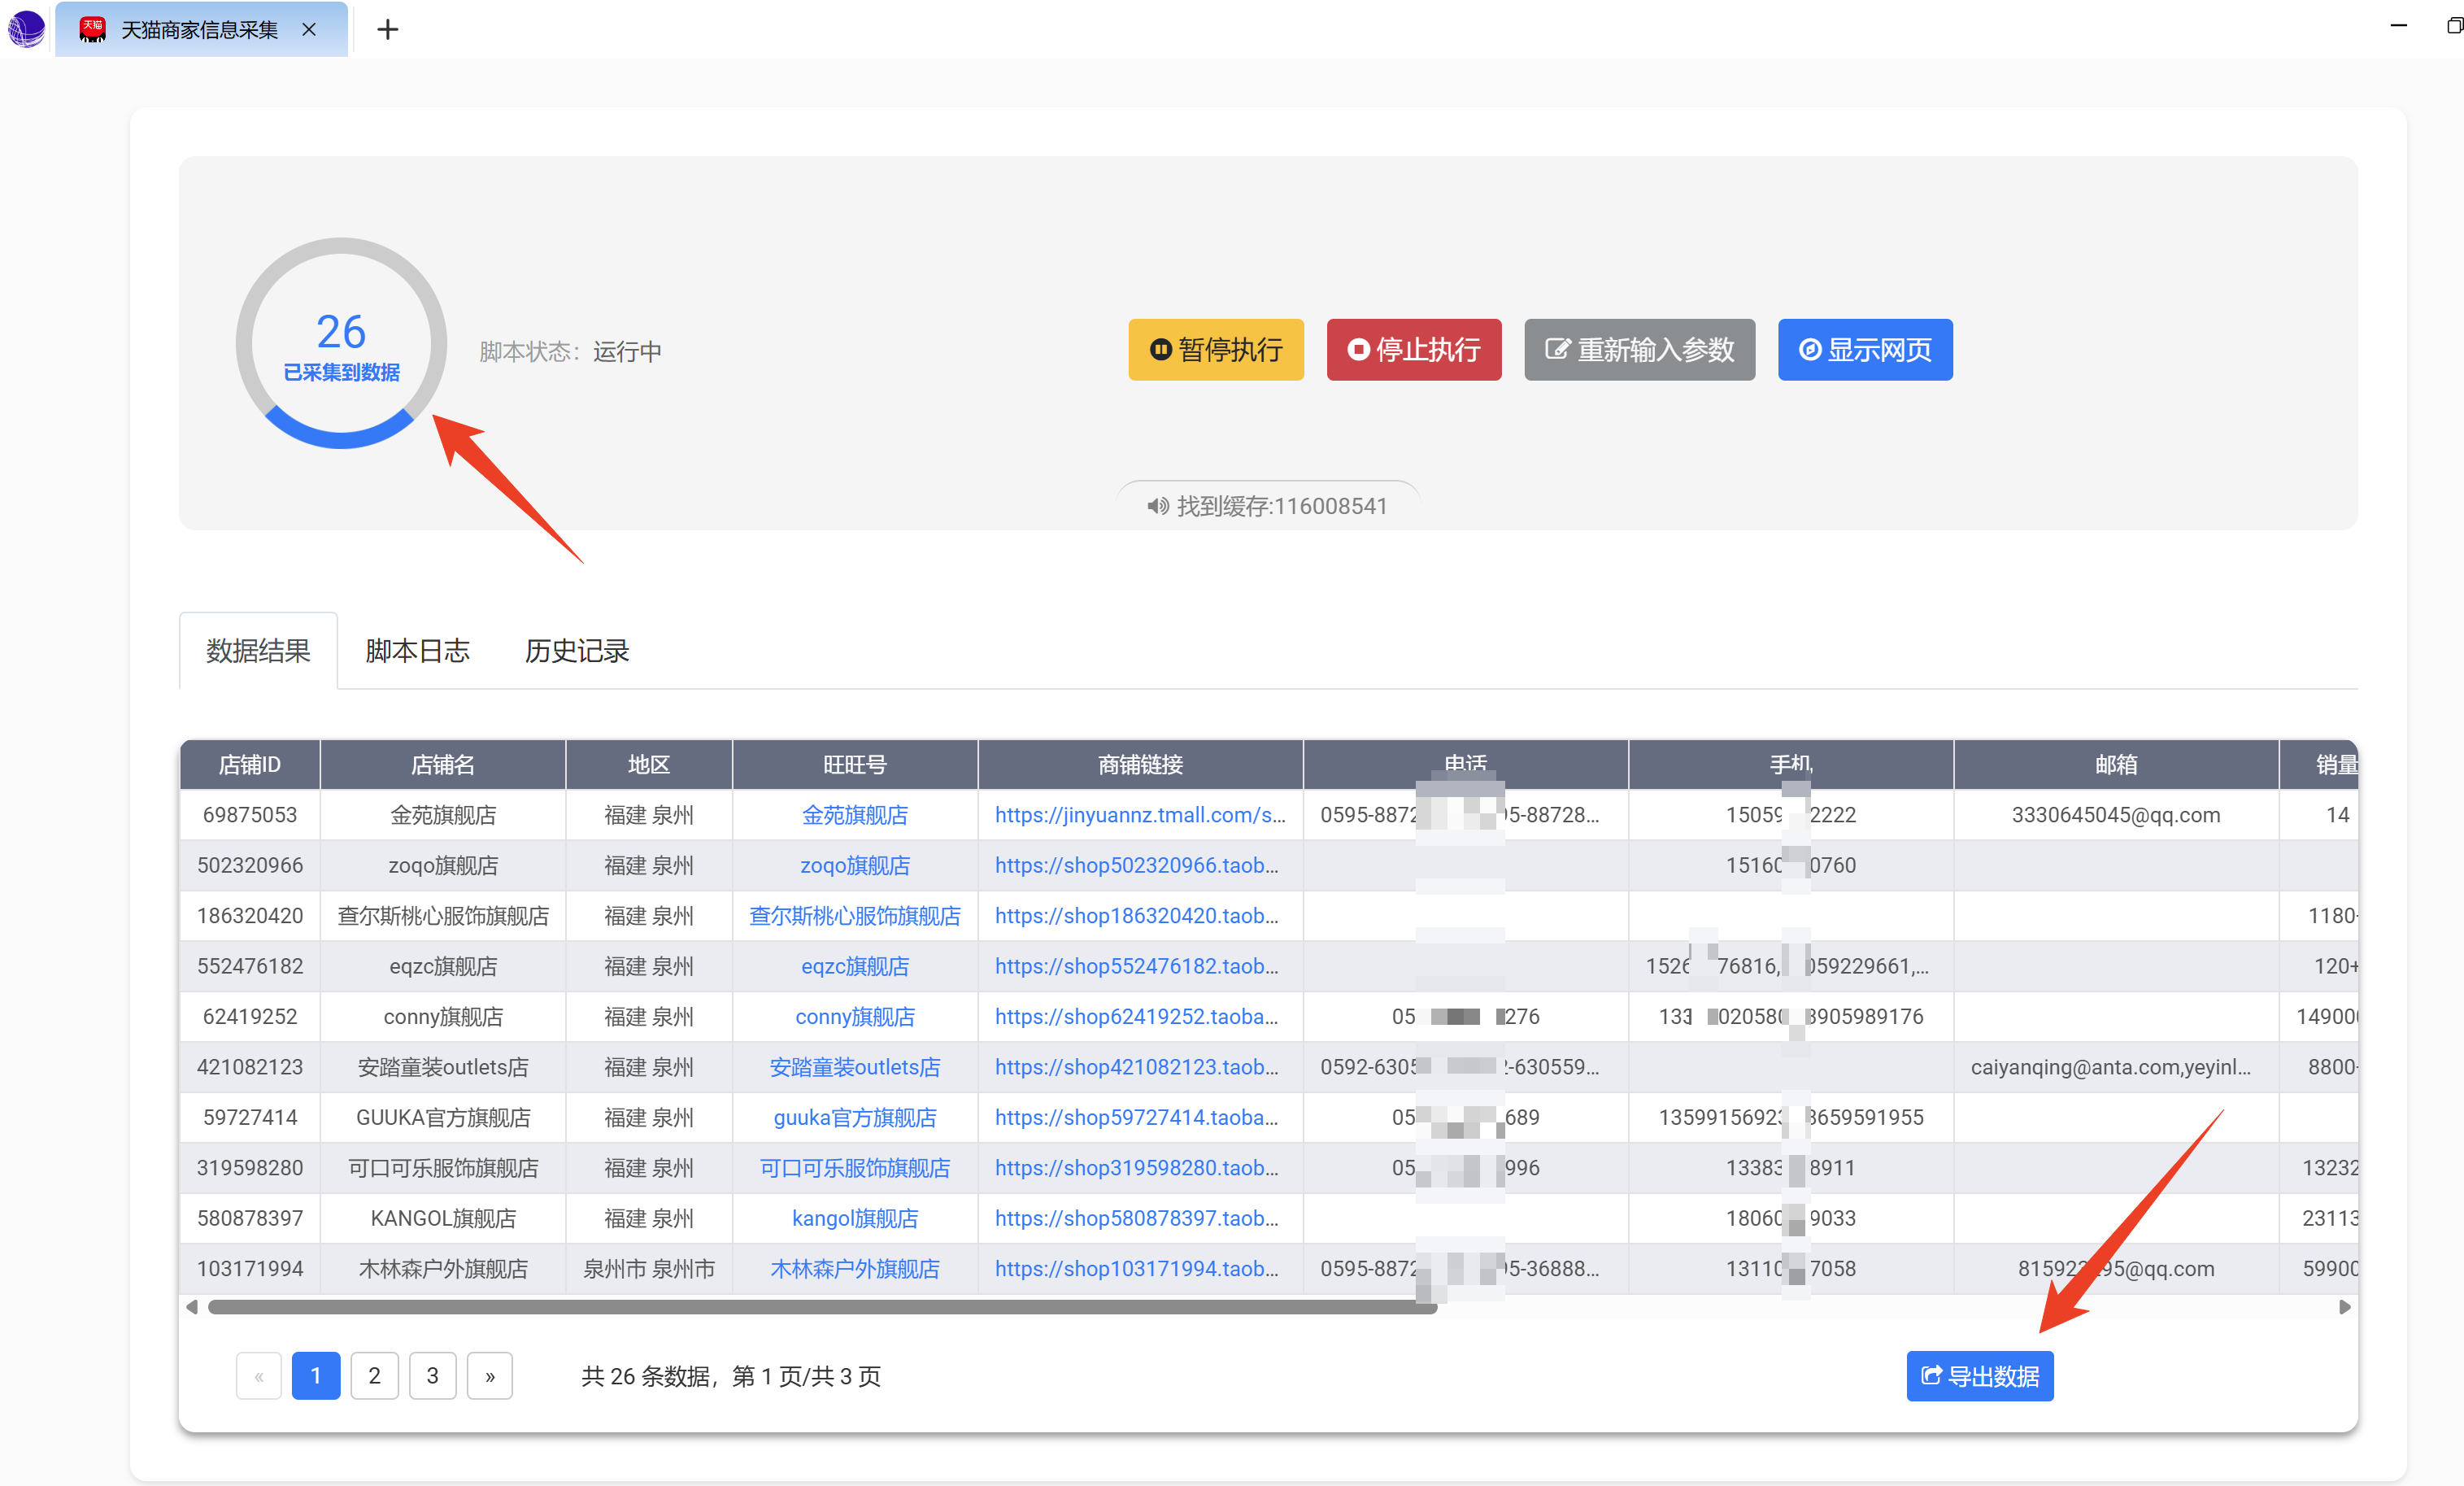The height and width of the screenshot is (1486, 2464).
Task: Open the shop186320420 shop link
Action: (1137, 916)
